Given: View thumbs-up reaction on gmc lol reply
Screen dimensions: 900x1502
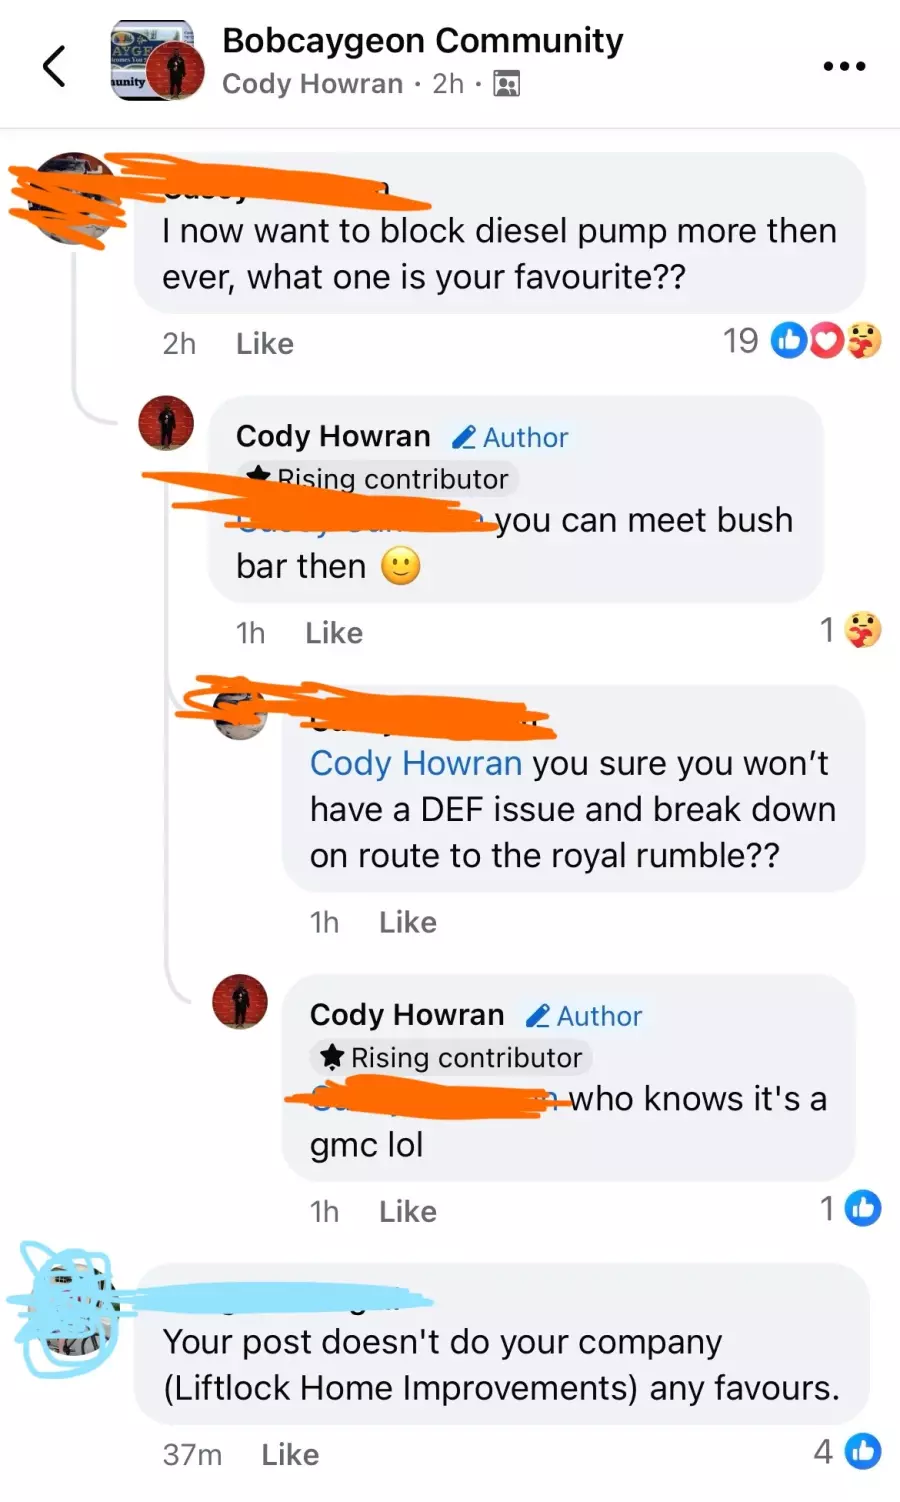Looking at the screenshot, I should click(862, 1209).
